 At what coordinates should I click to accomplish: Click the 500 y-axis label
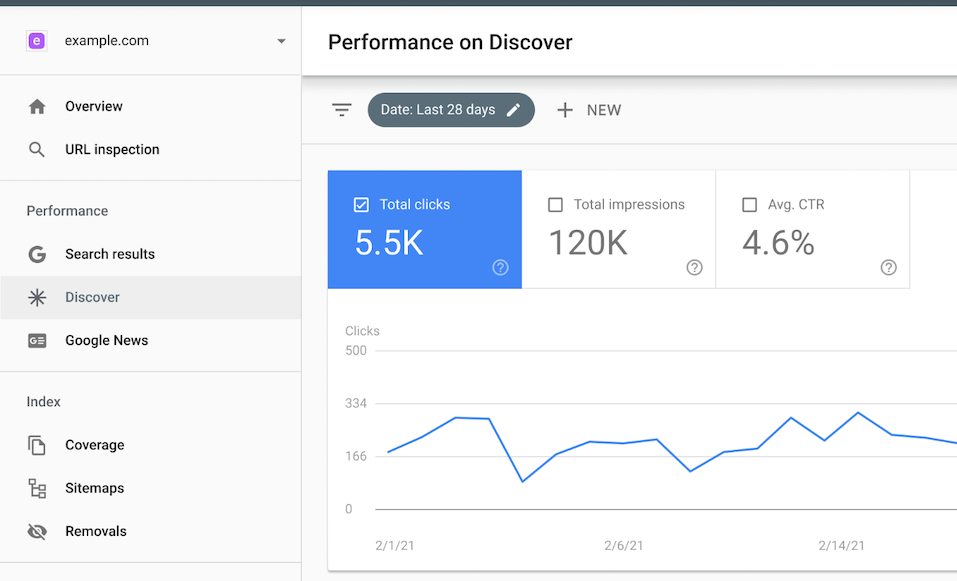click(356, 351)
